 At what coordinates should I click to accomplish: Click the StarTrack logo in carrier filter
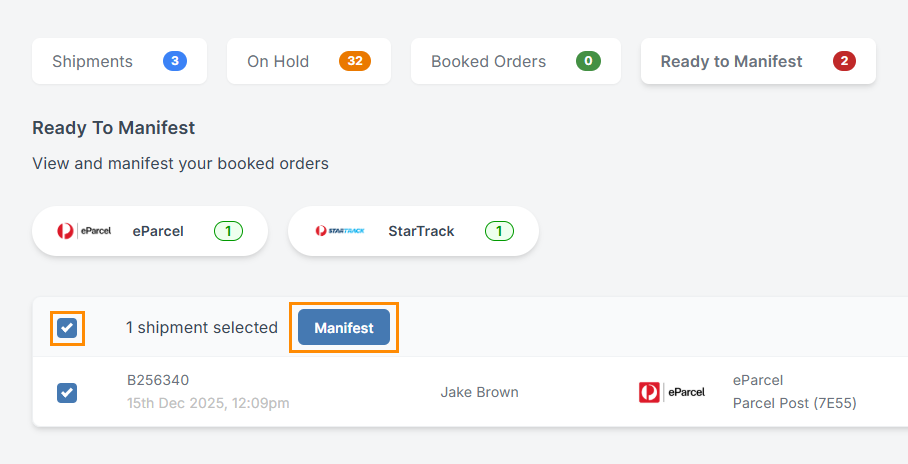pos(339,231)
